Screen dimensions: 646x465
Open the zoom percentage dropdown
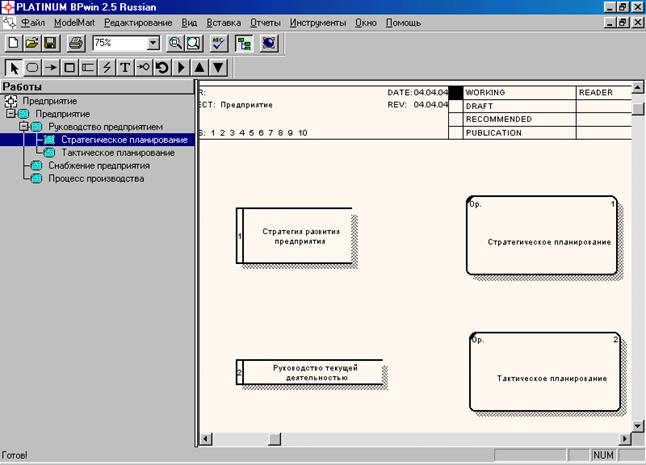pyautogui.click(x=153, y=43)
